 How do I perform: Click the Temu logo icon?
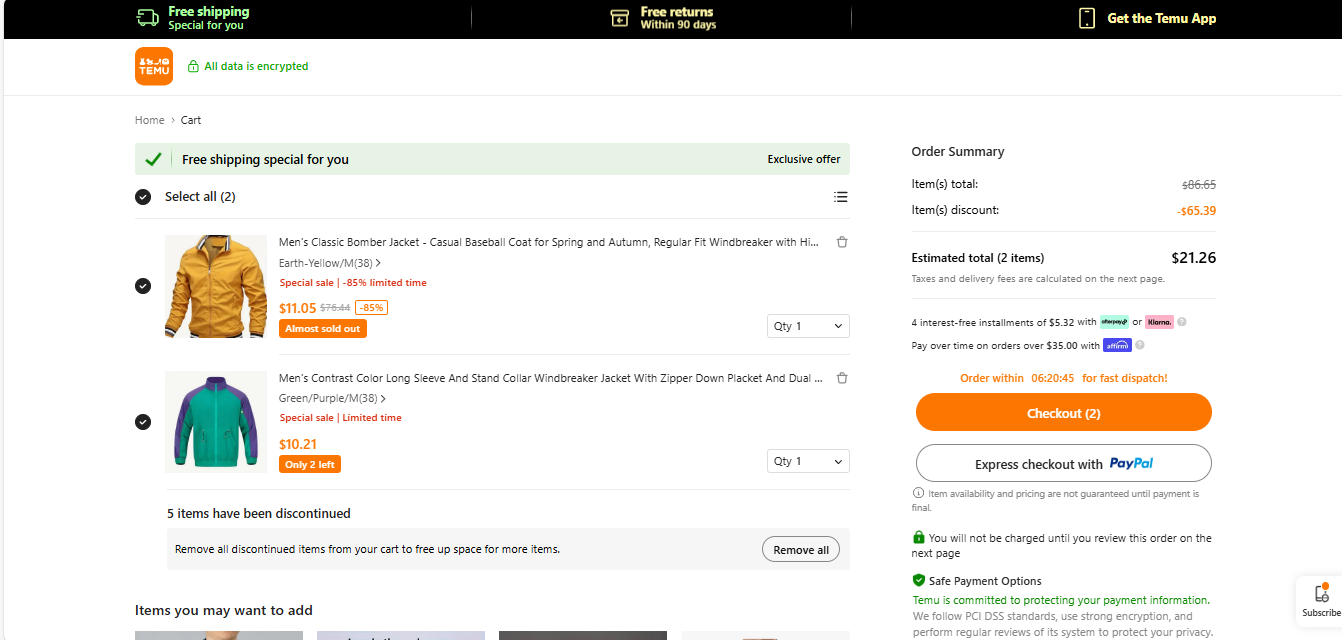[154, 66]
